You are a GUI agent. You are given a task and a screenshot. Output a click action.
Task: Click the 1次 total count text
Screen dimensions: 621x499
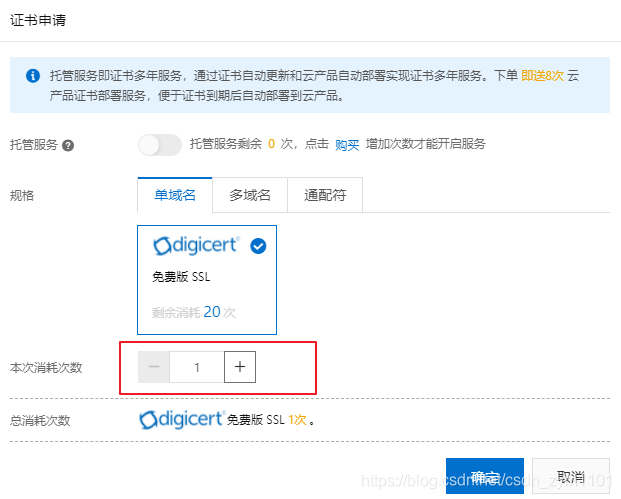pos(297,420)
